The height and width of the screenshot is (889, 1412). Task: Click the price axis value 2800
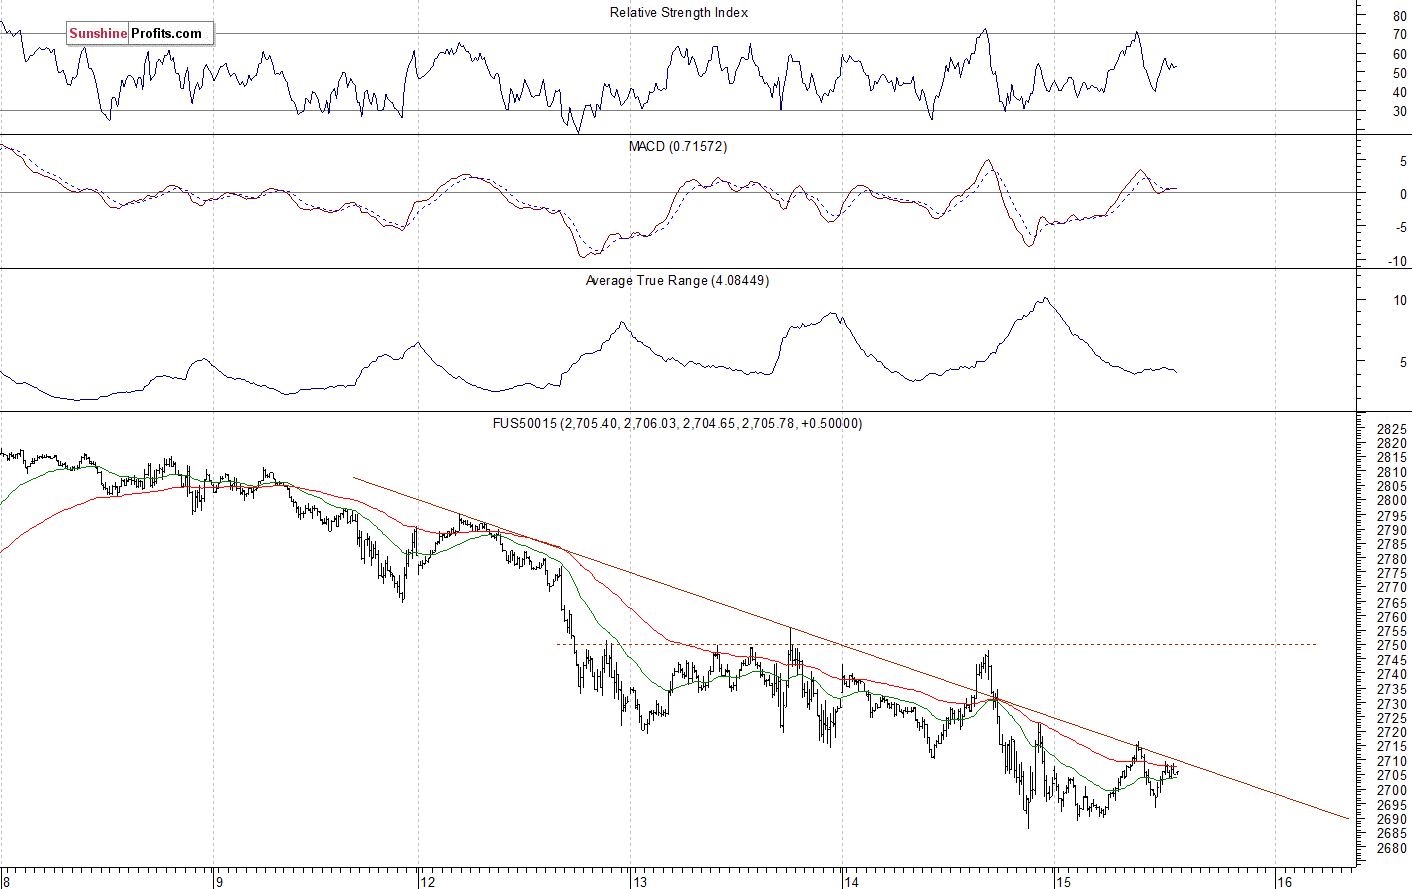point(1392,501)
